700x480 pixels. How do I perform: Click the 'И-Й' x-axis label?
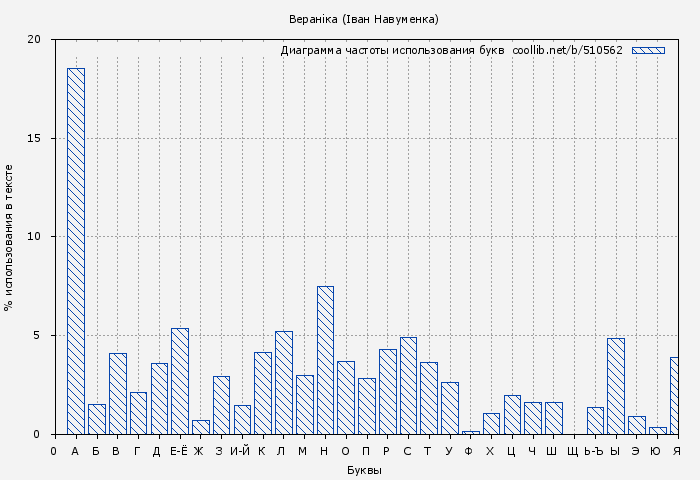click(240, 452)
